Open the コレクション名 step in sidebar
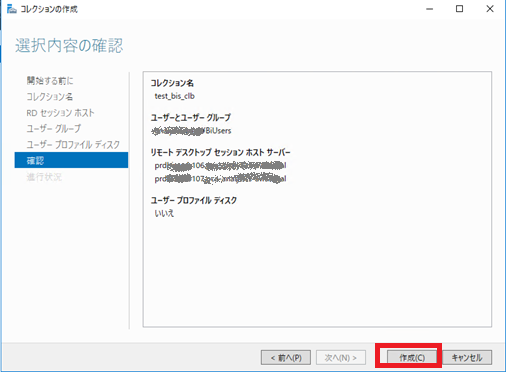The height and width of the screenshot is (372, 506). click(x=50, y=97)
